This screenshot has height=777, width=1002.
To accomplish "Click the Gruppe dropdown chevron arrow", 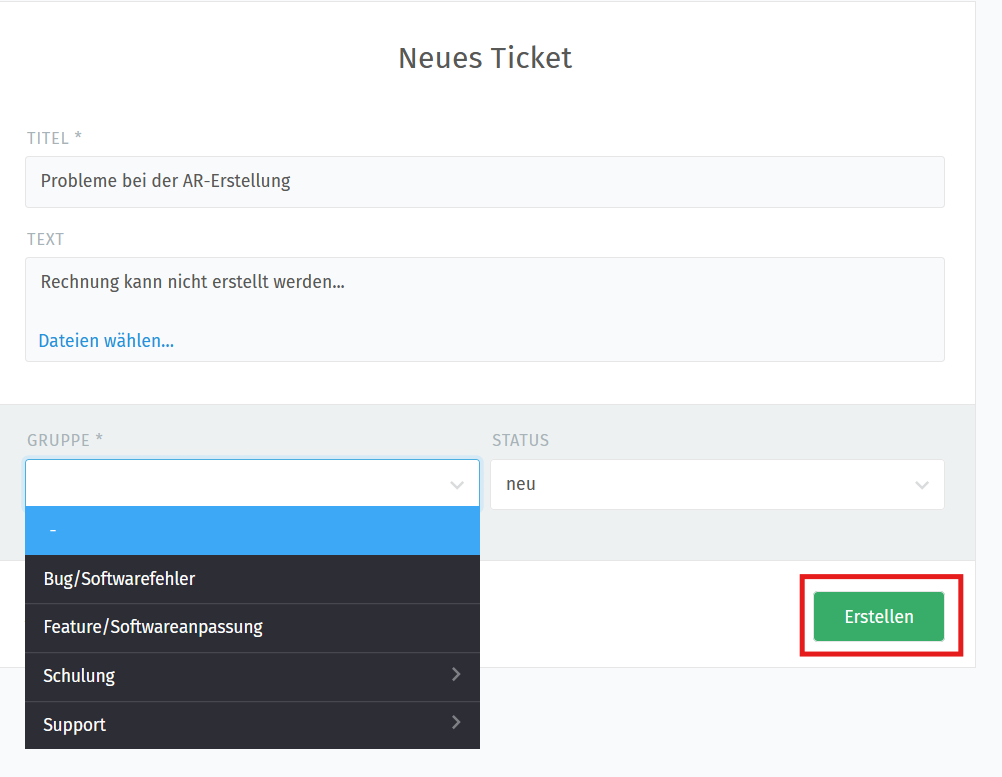I will (x=456, y=485).
